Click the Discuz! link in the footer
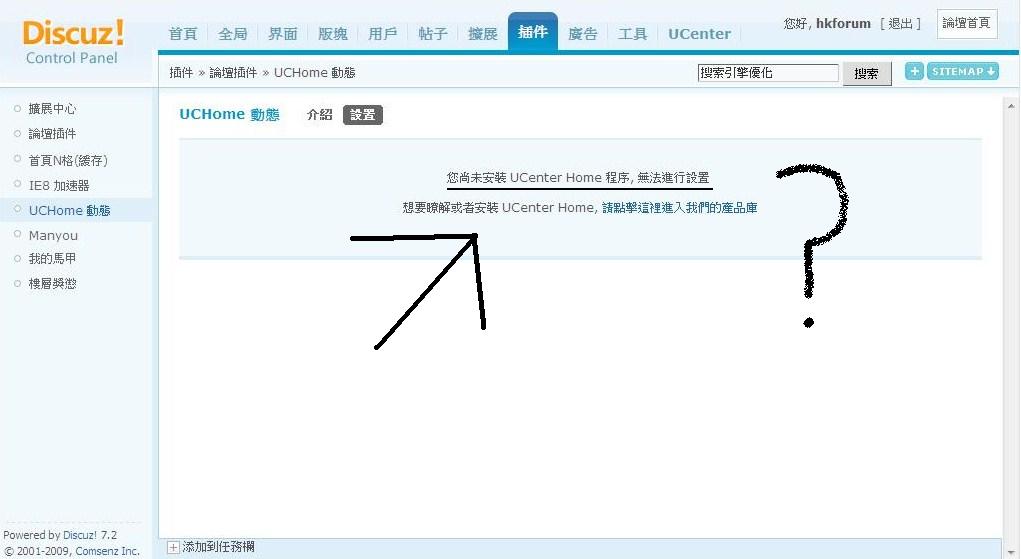 79,535
